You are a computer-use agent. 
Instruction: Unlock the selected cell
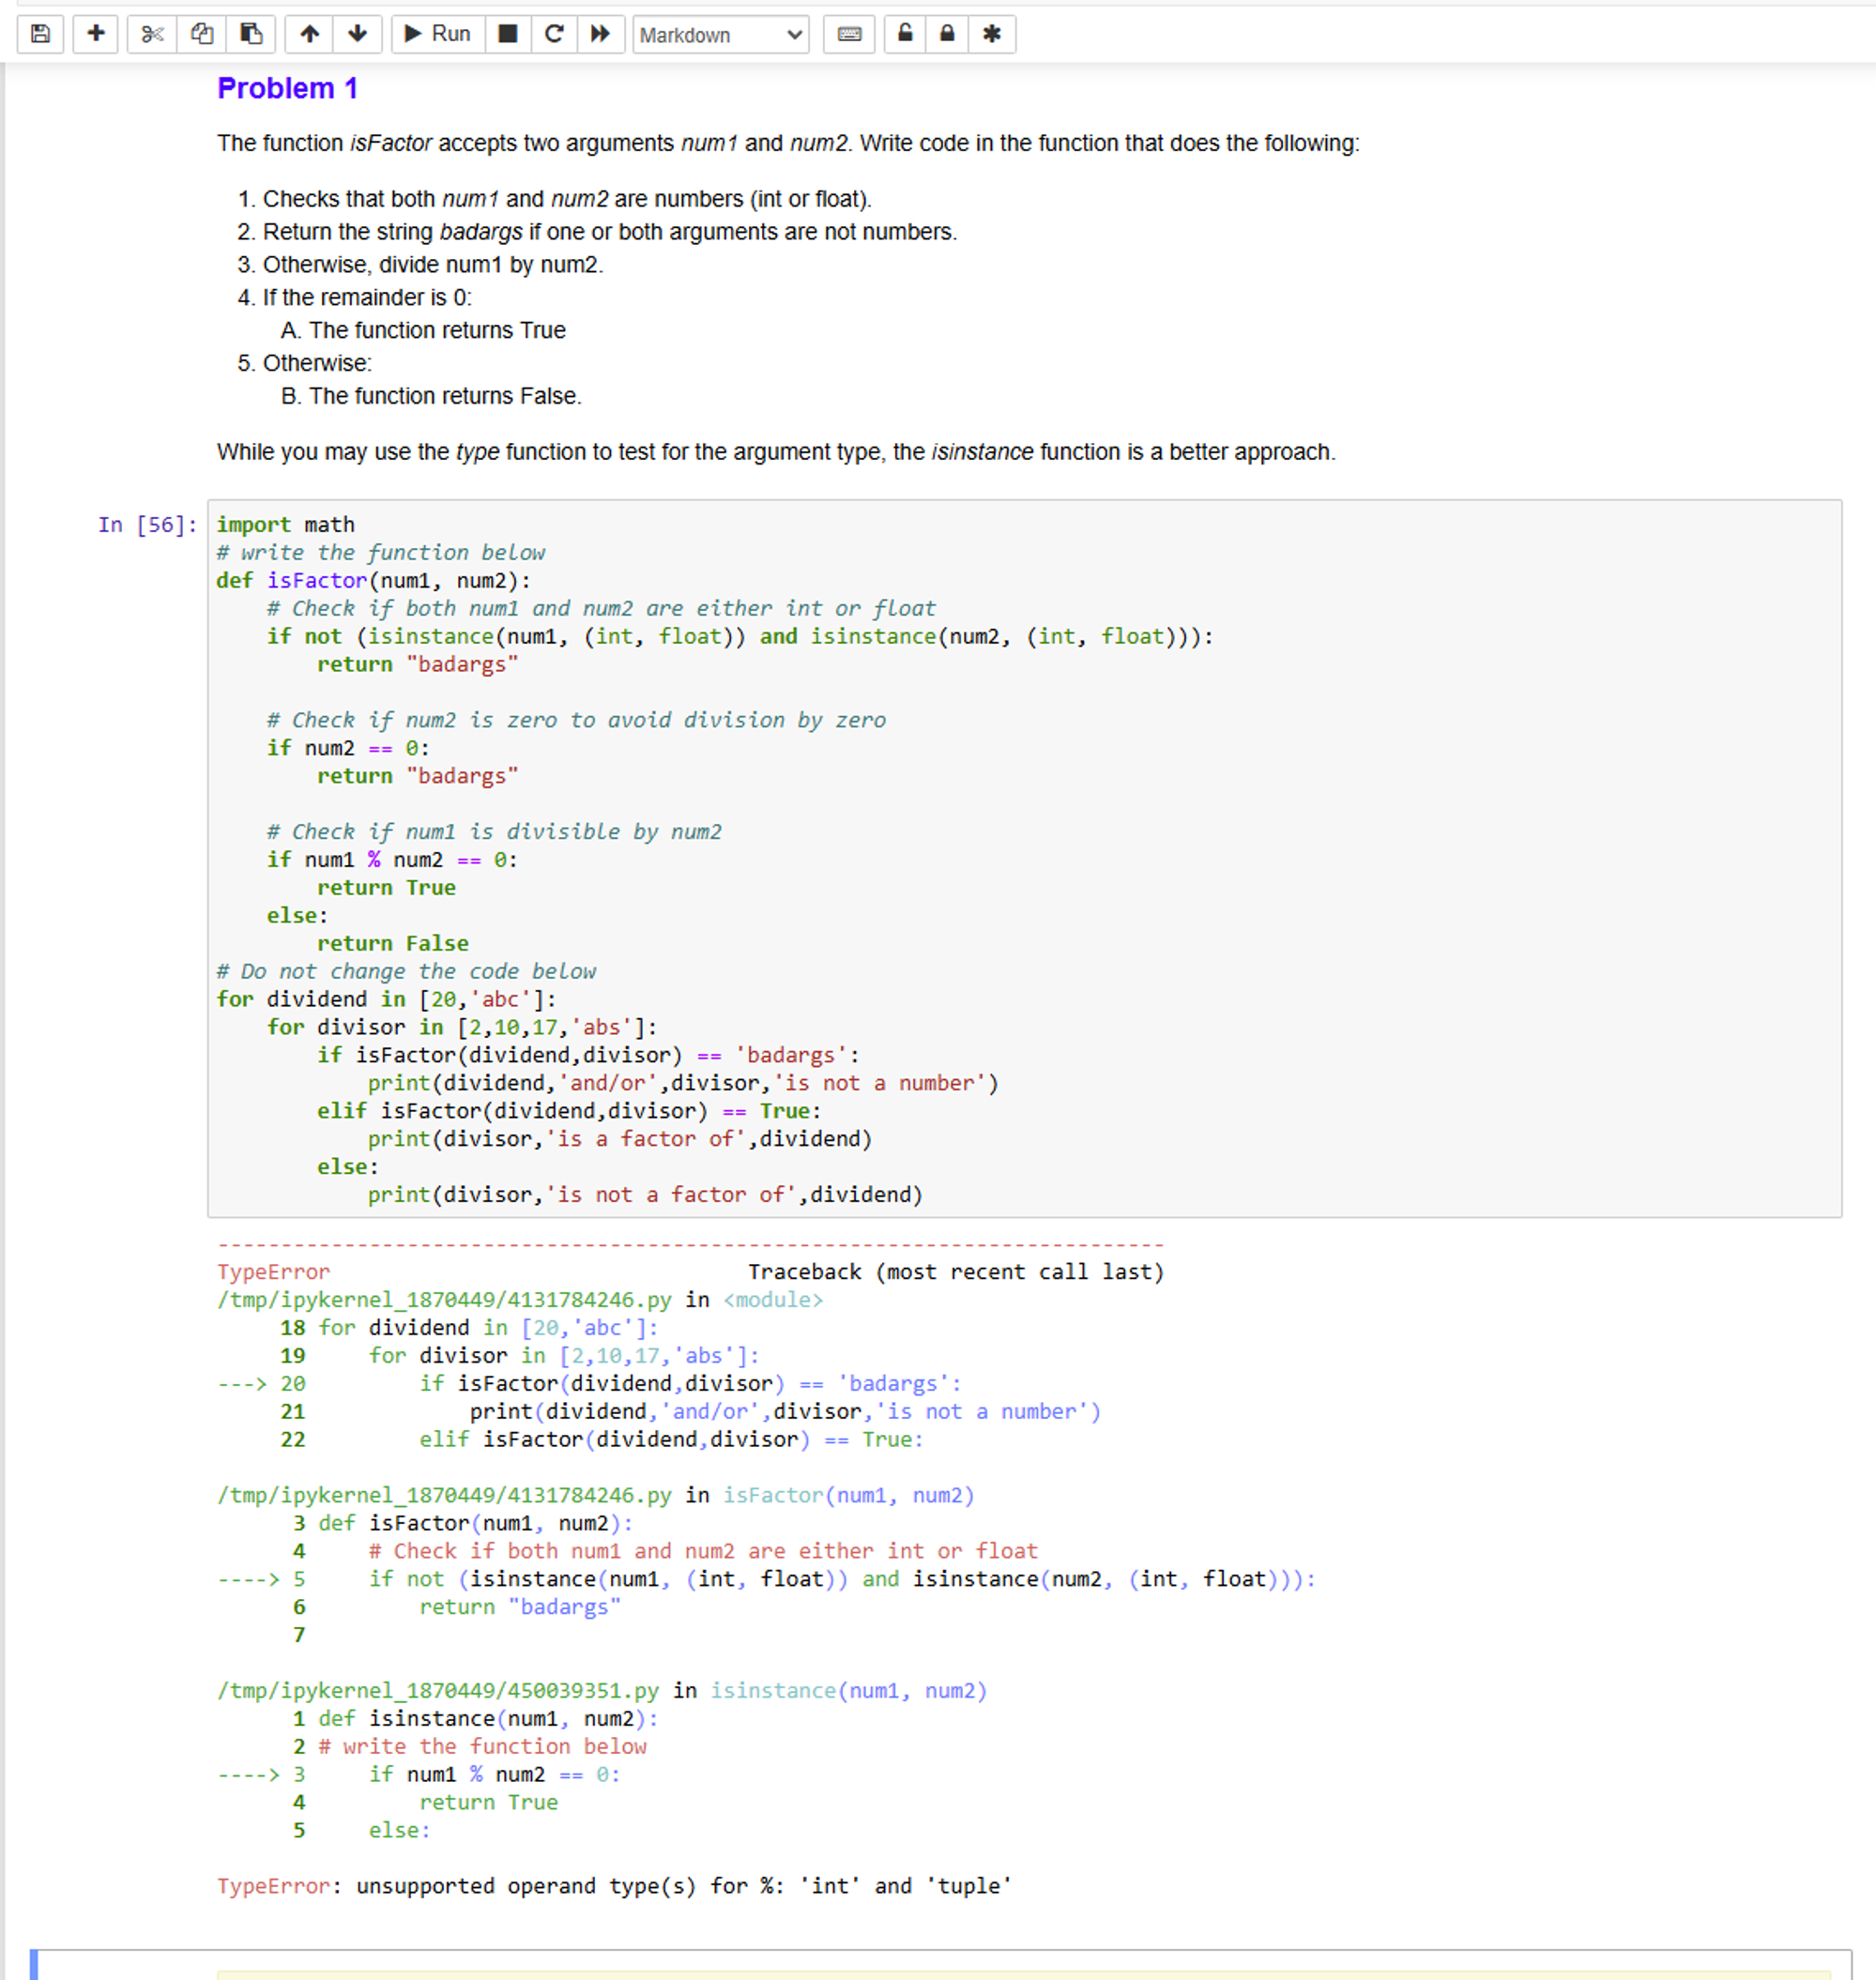(x=905, y=34)
